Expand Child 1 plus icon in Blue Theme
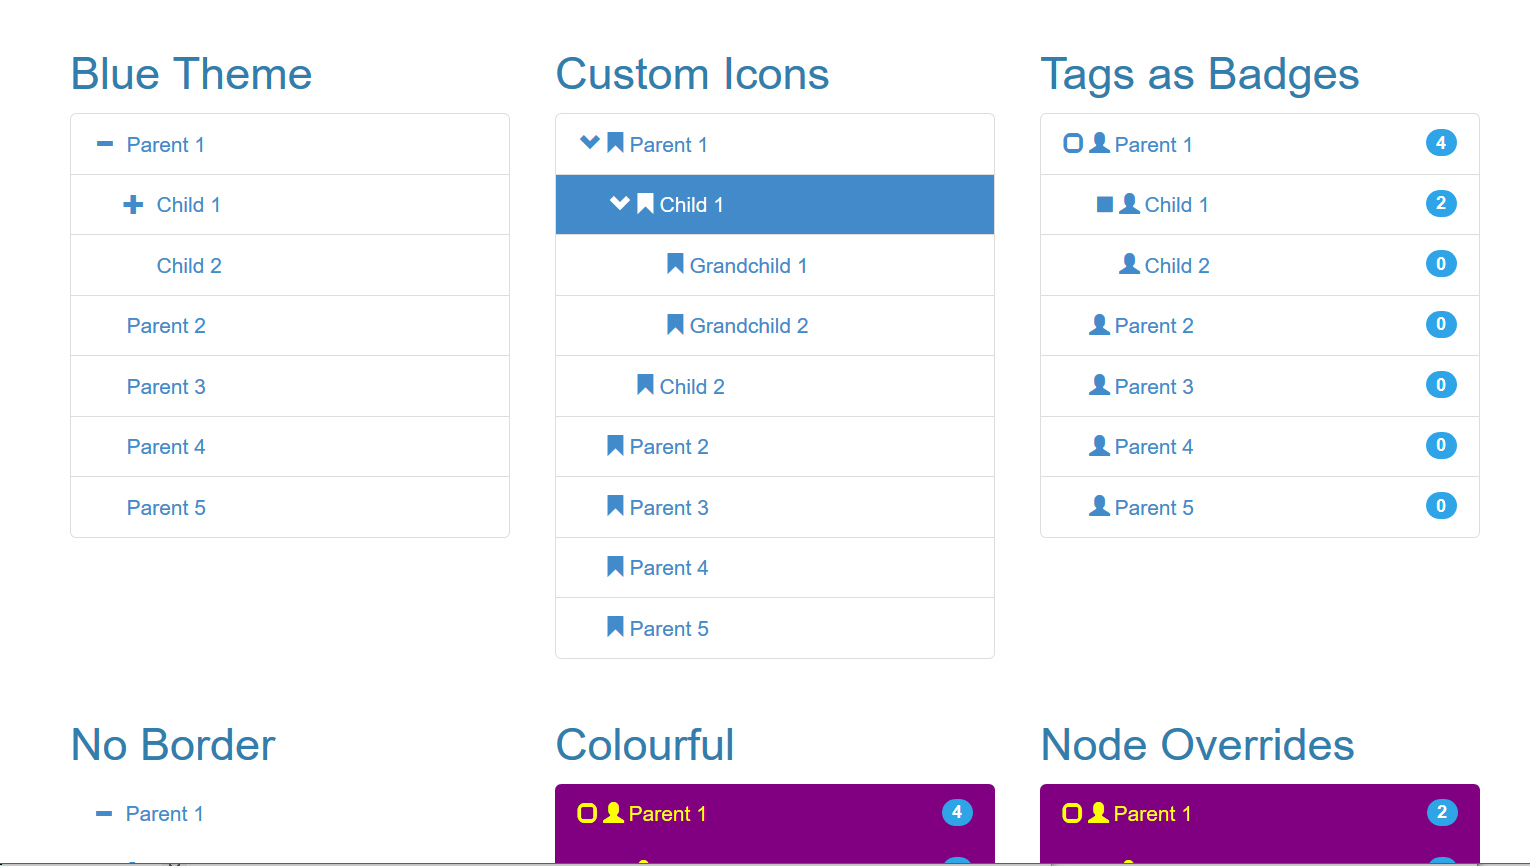1530x866 pixels. (x=133, y=205)
